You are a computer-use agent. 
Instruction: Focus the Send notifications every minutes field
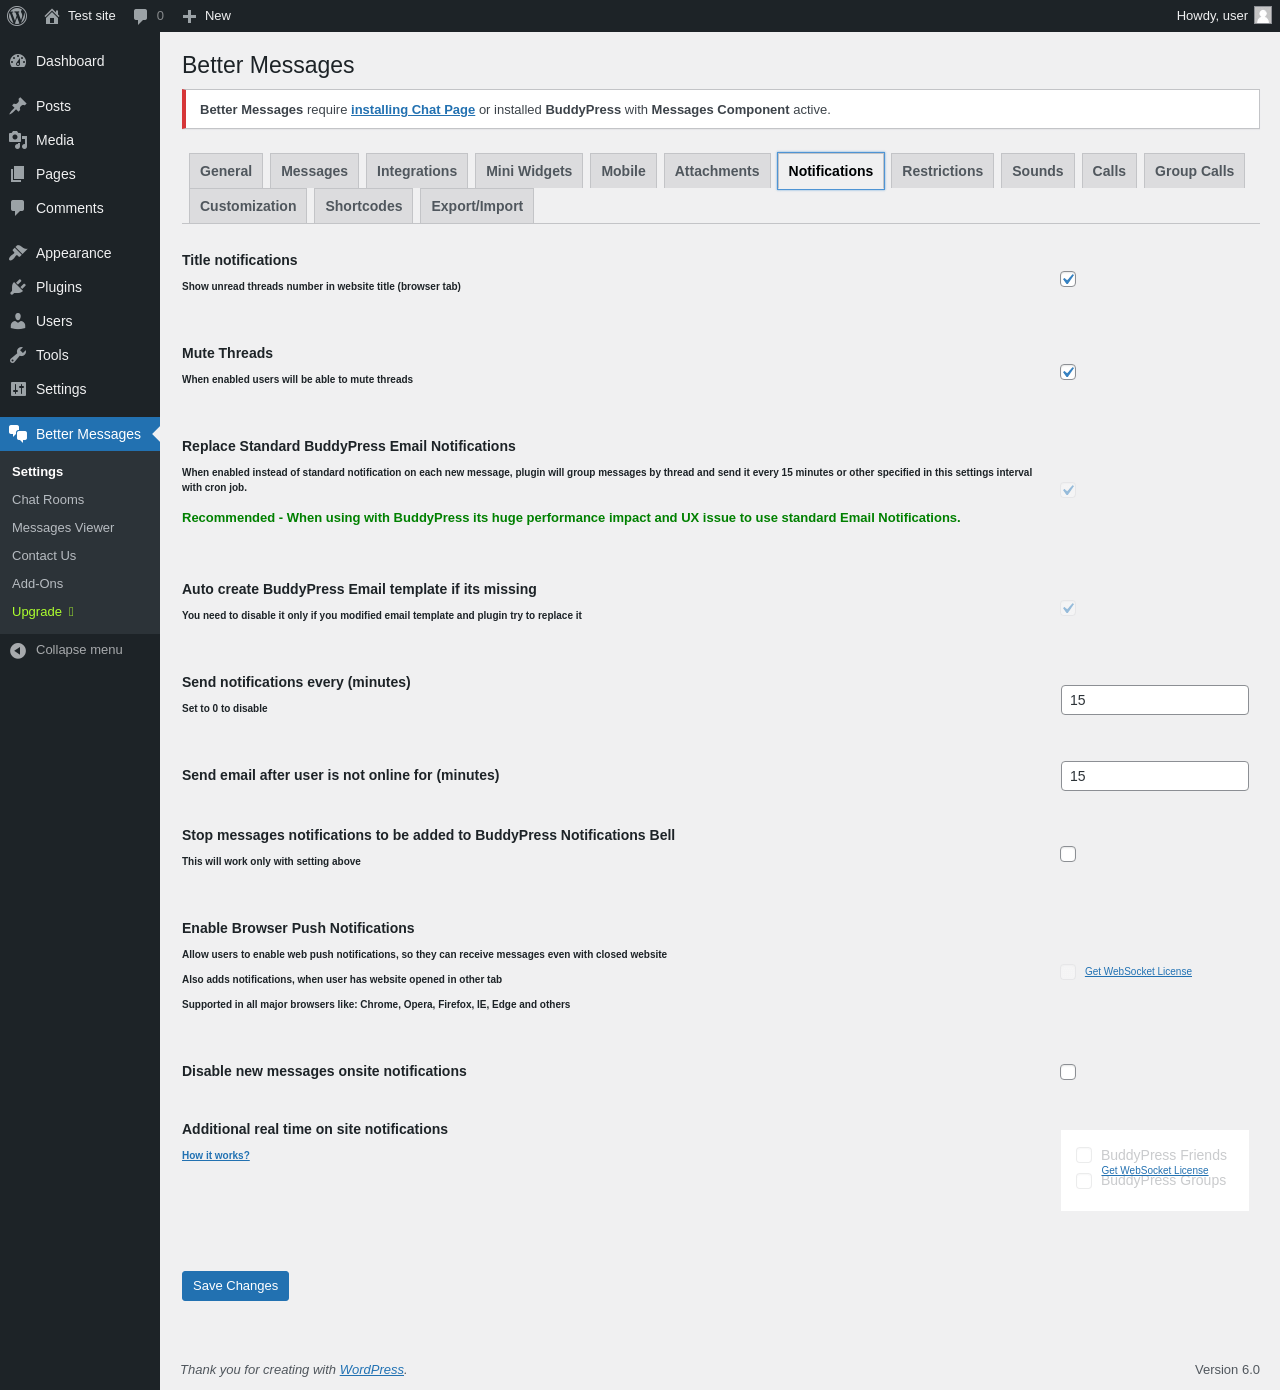click(x=1155, y=700)
